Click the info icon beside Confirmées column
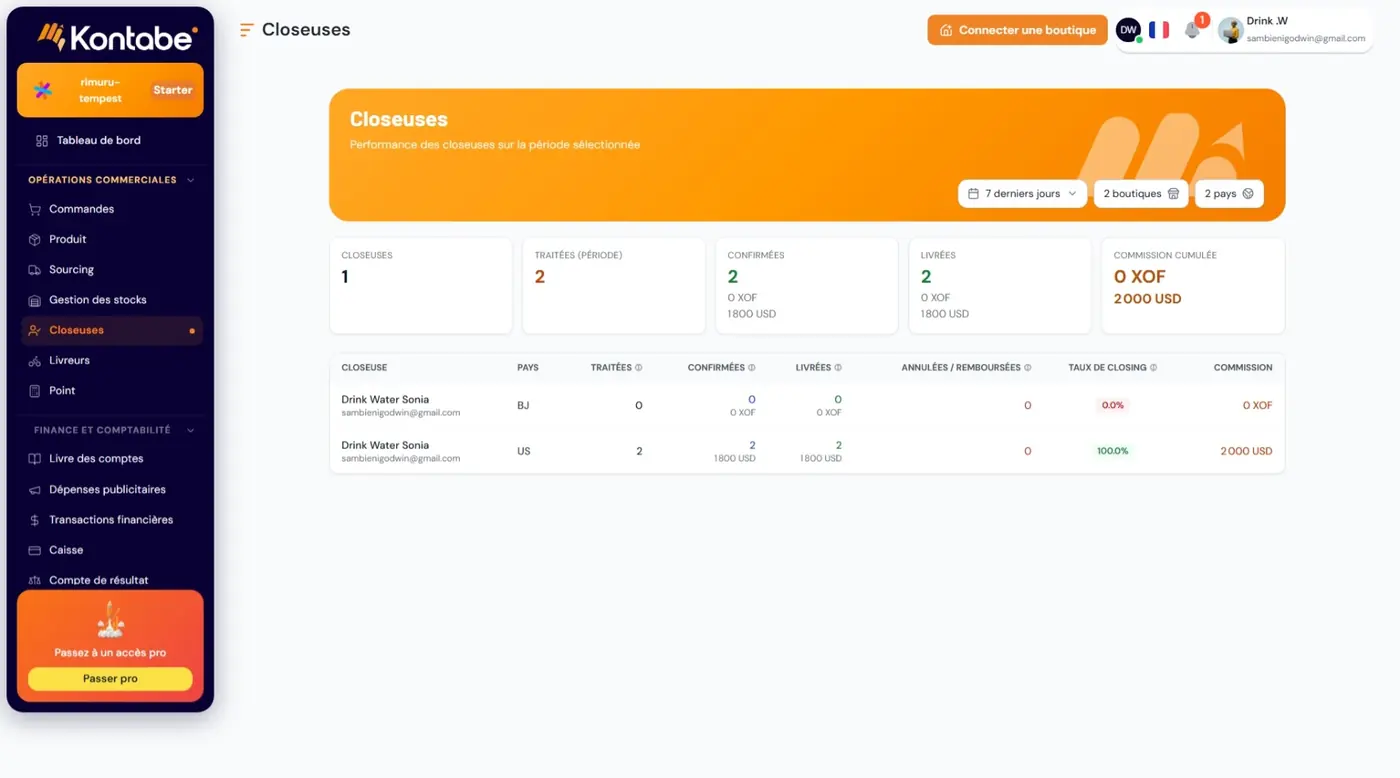 752,368
